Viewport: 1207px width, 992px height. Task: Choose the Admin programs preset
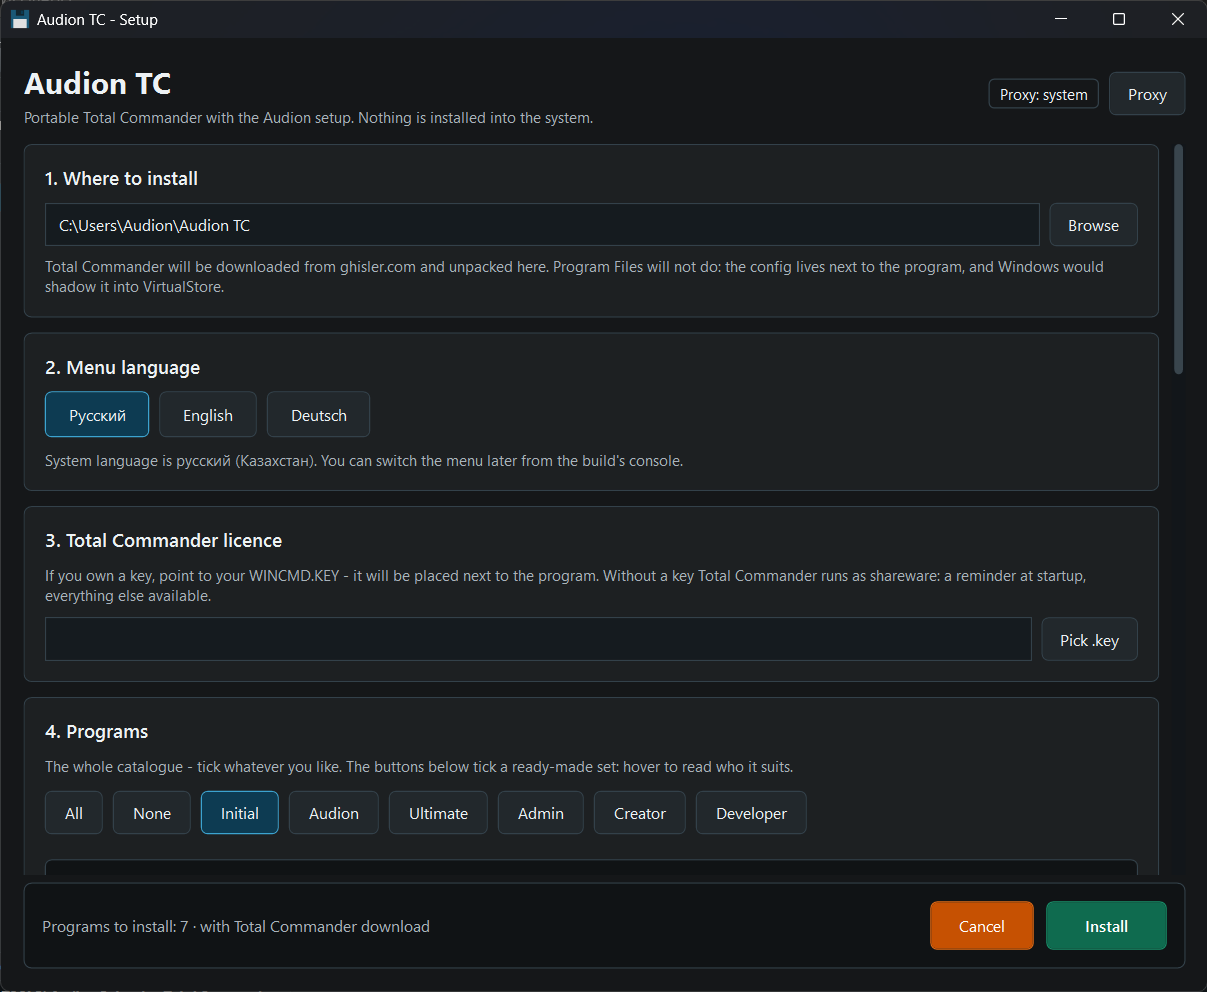click(x=541, y=813)
